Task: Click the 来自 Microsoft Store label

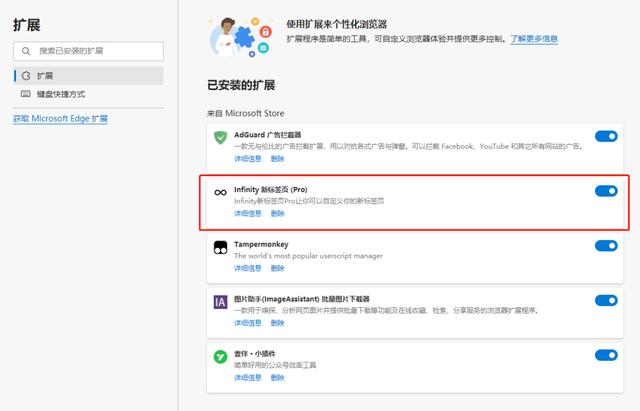Action: tap(246, 113)
